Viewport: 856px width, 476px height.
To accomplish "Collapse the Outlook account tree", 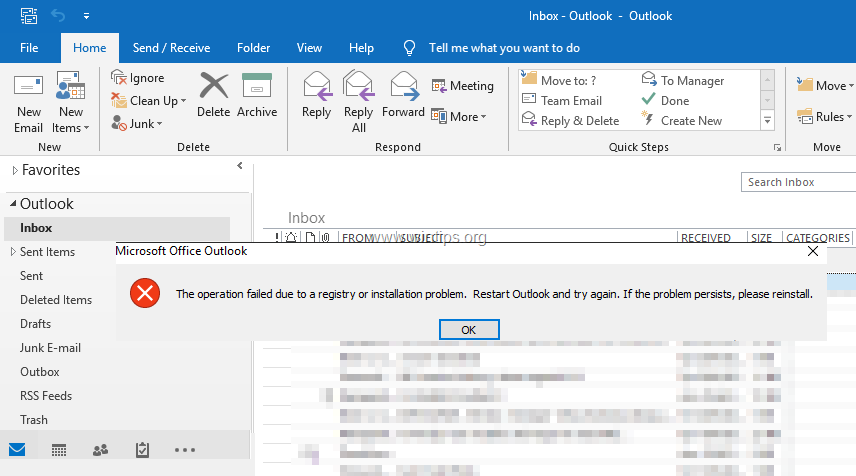I will coord(13,203).
